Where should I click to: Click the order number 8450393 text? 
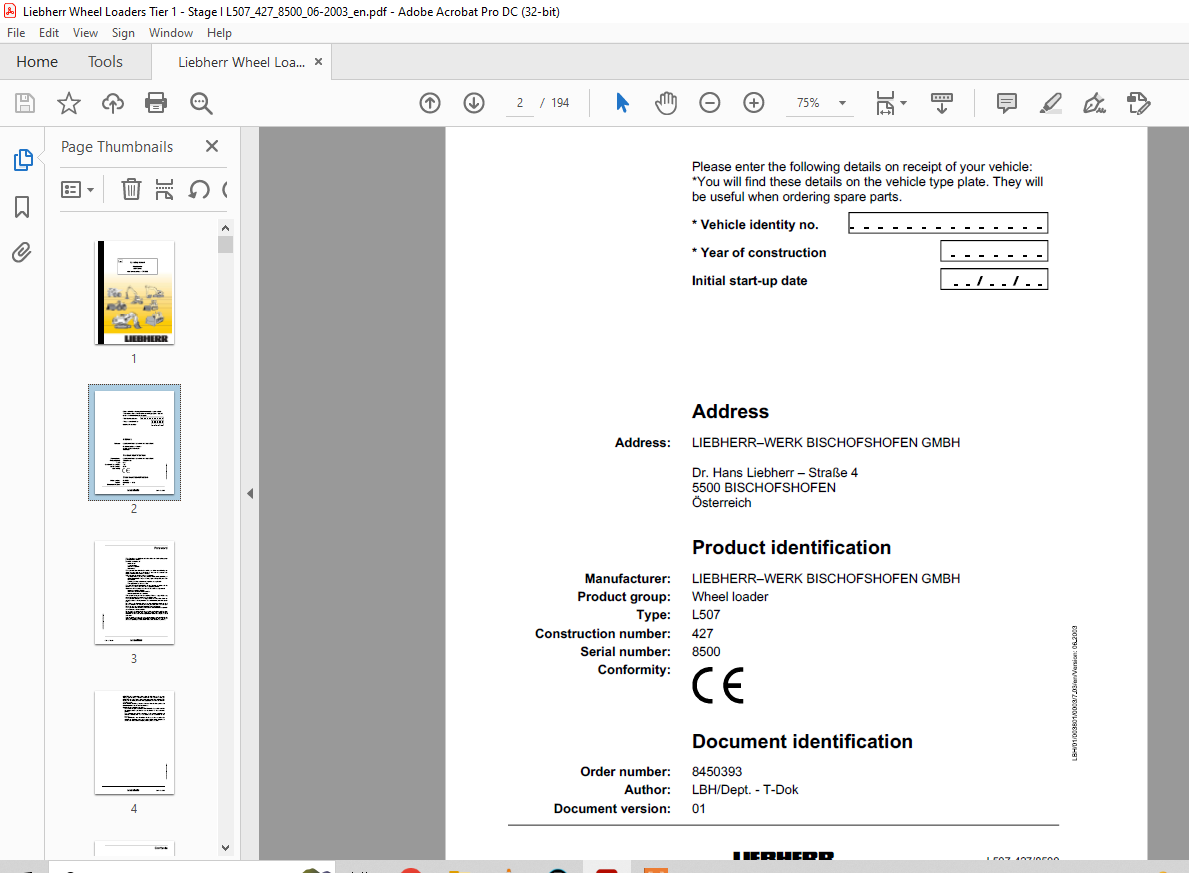[717, 771]
